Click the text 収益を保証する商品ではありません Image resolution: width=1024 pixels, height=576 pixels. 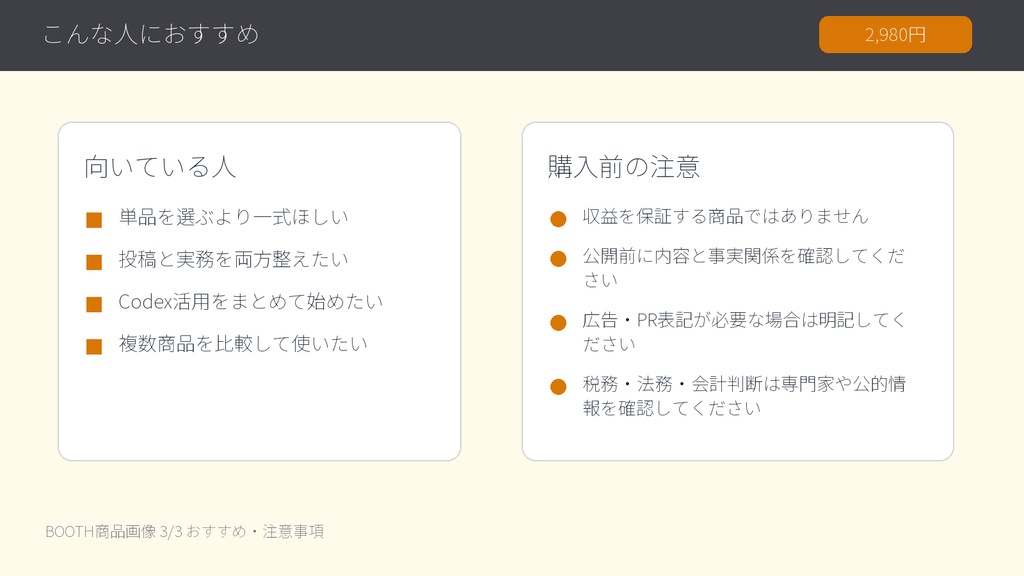(726, 216)
